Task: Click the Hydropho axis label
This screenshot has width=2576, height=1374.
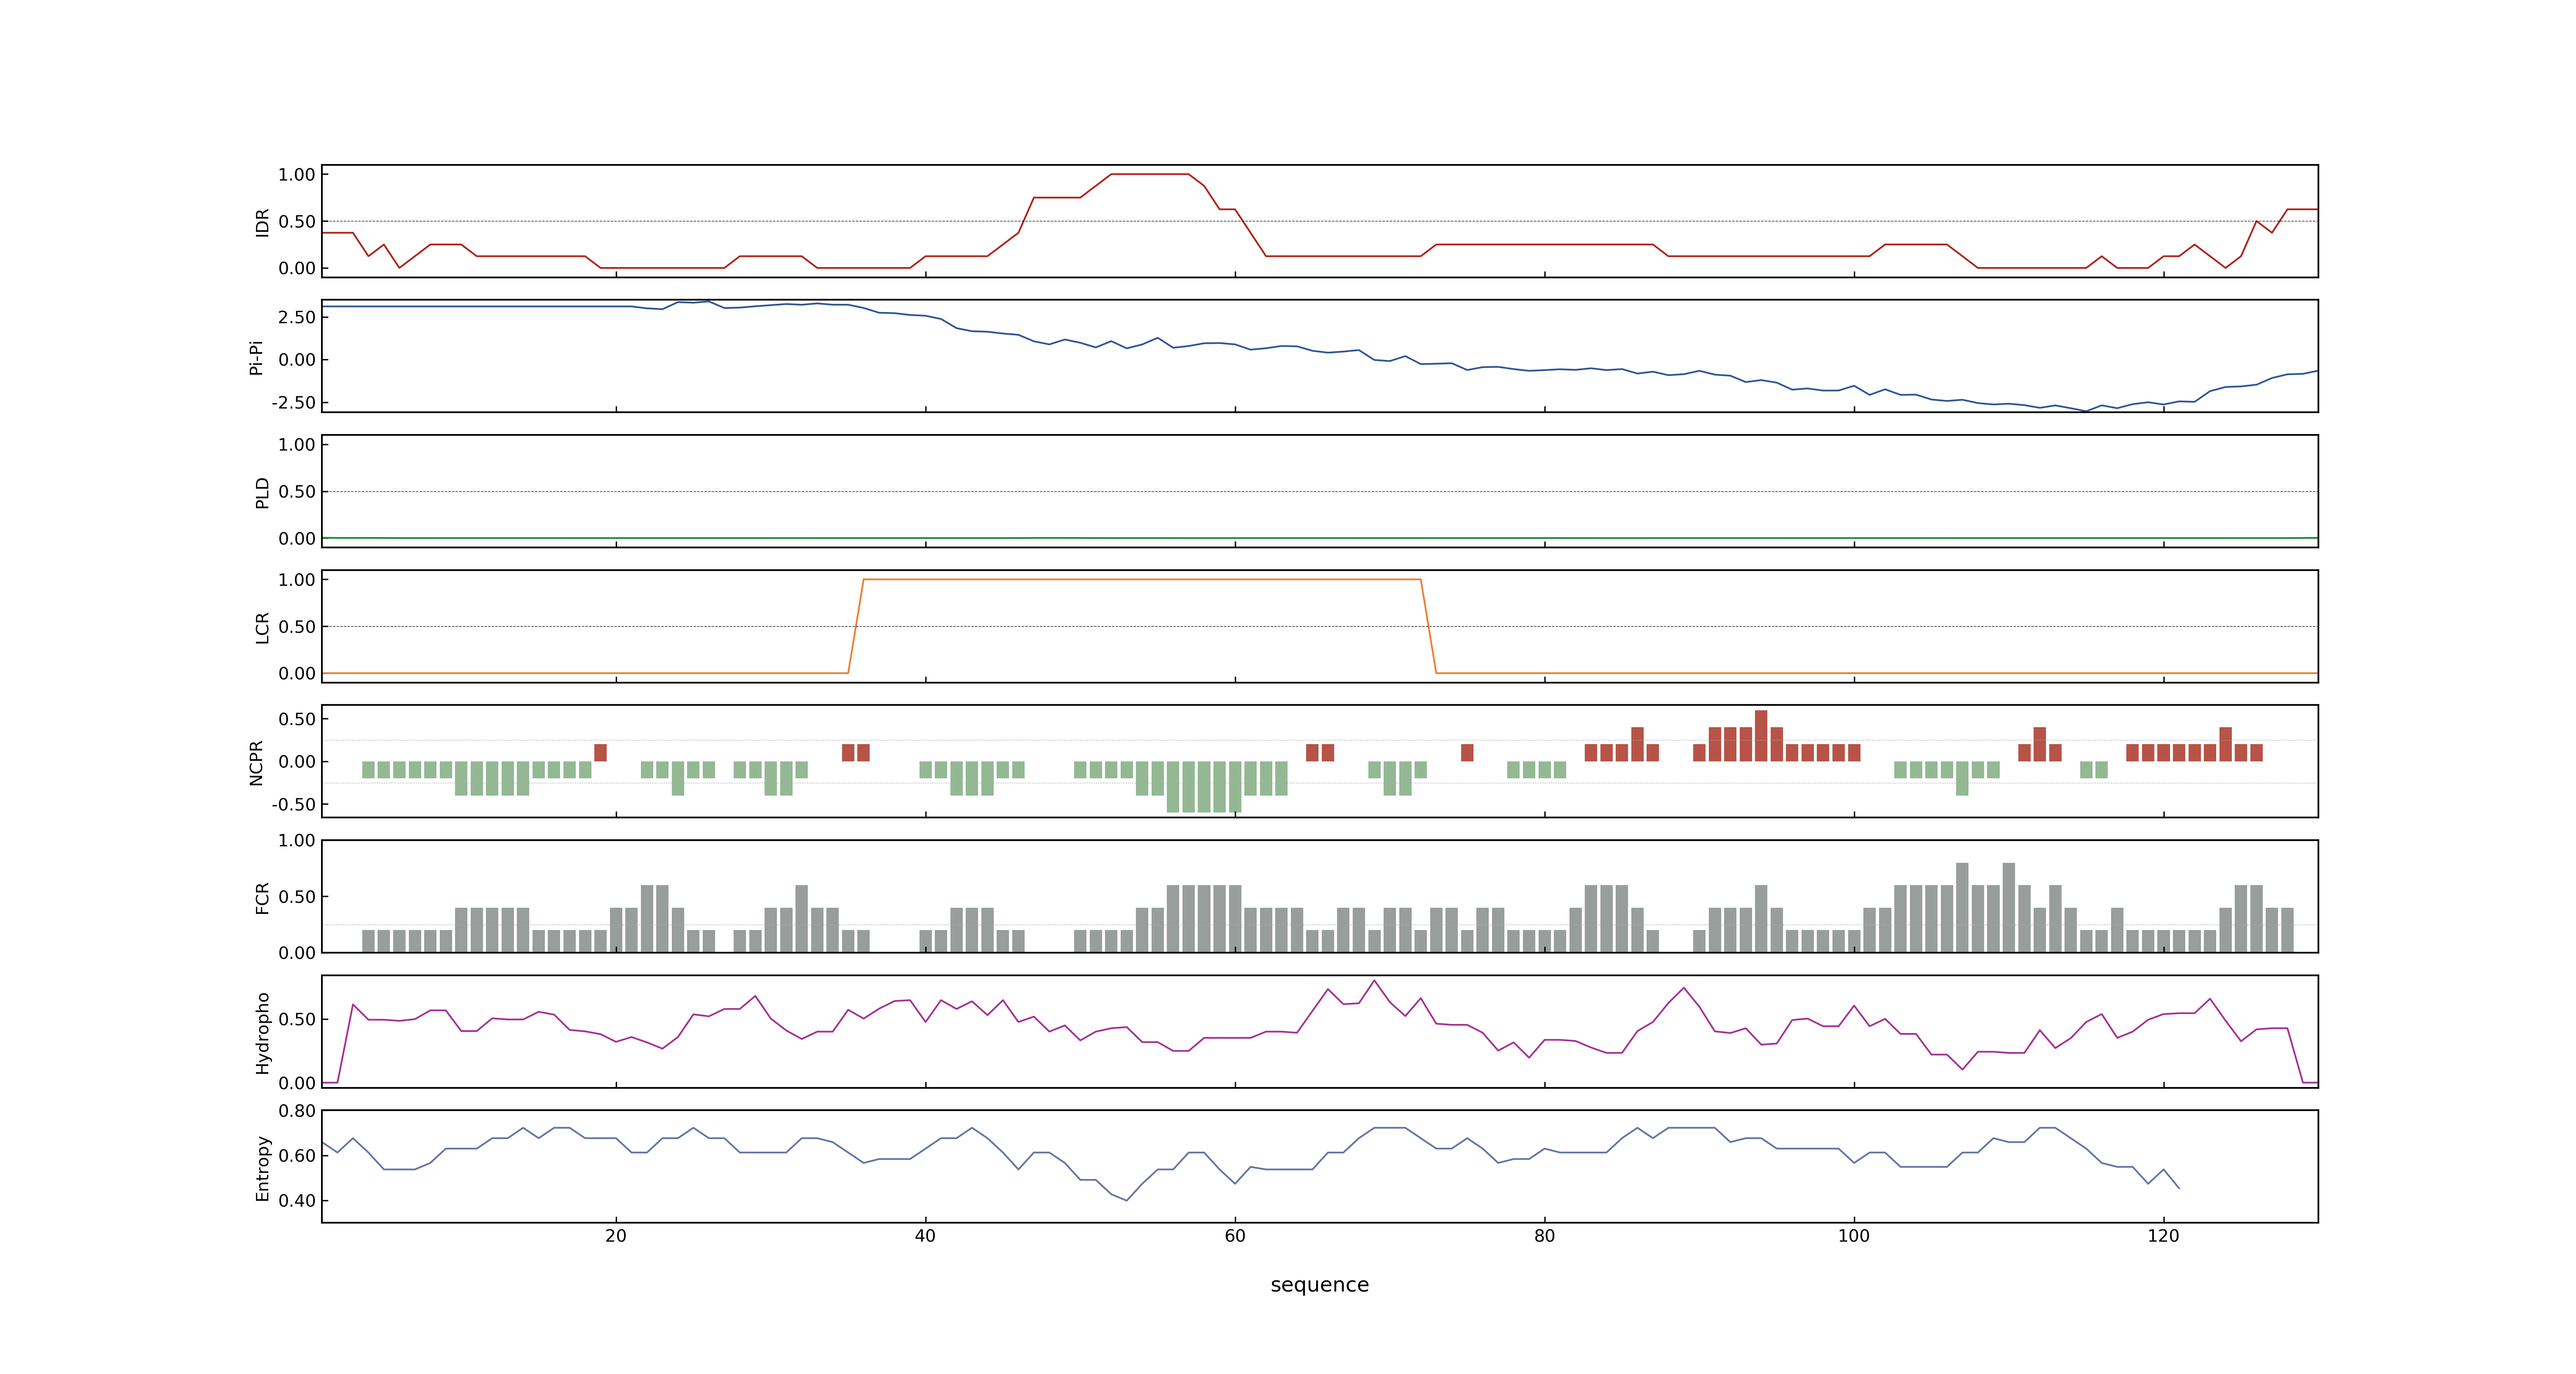Action: click(x=262, y=1033)
